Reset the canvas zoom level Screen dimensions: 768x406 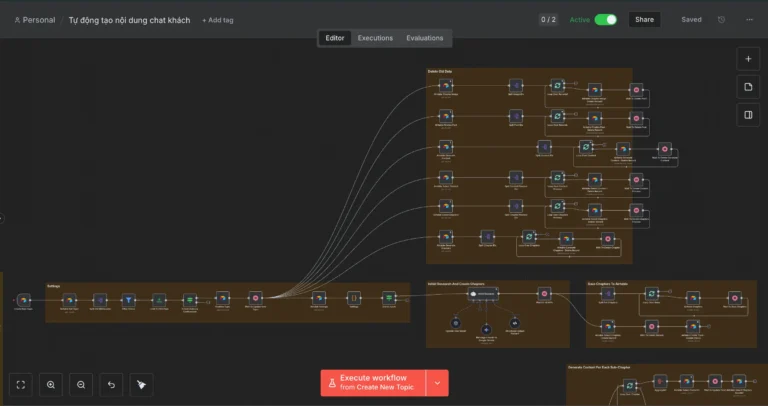pyautogui.click(x=111, y=384)
